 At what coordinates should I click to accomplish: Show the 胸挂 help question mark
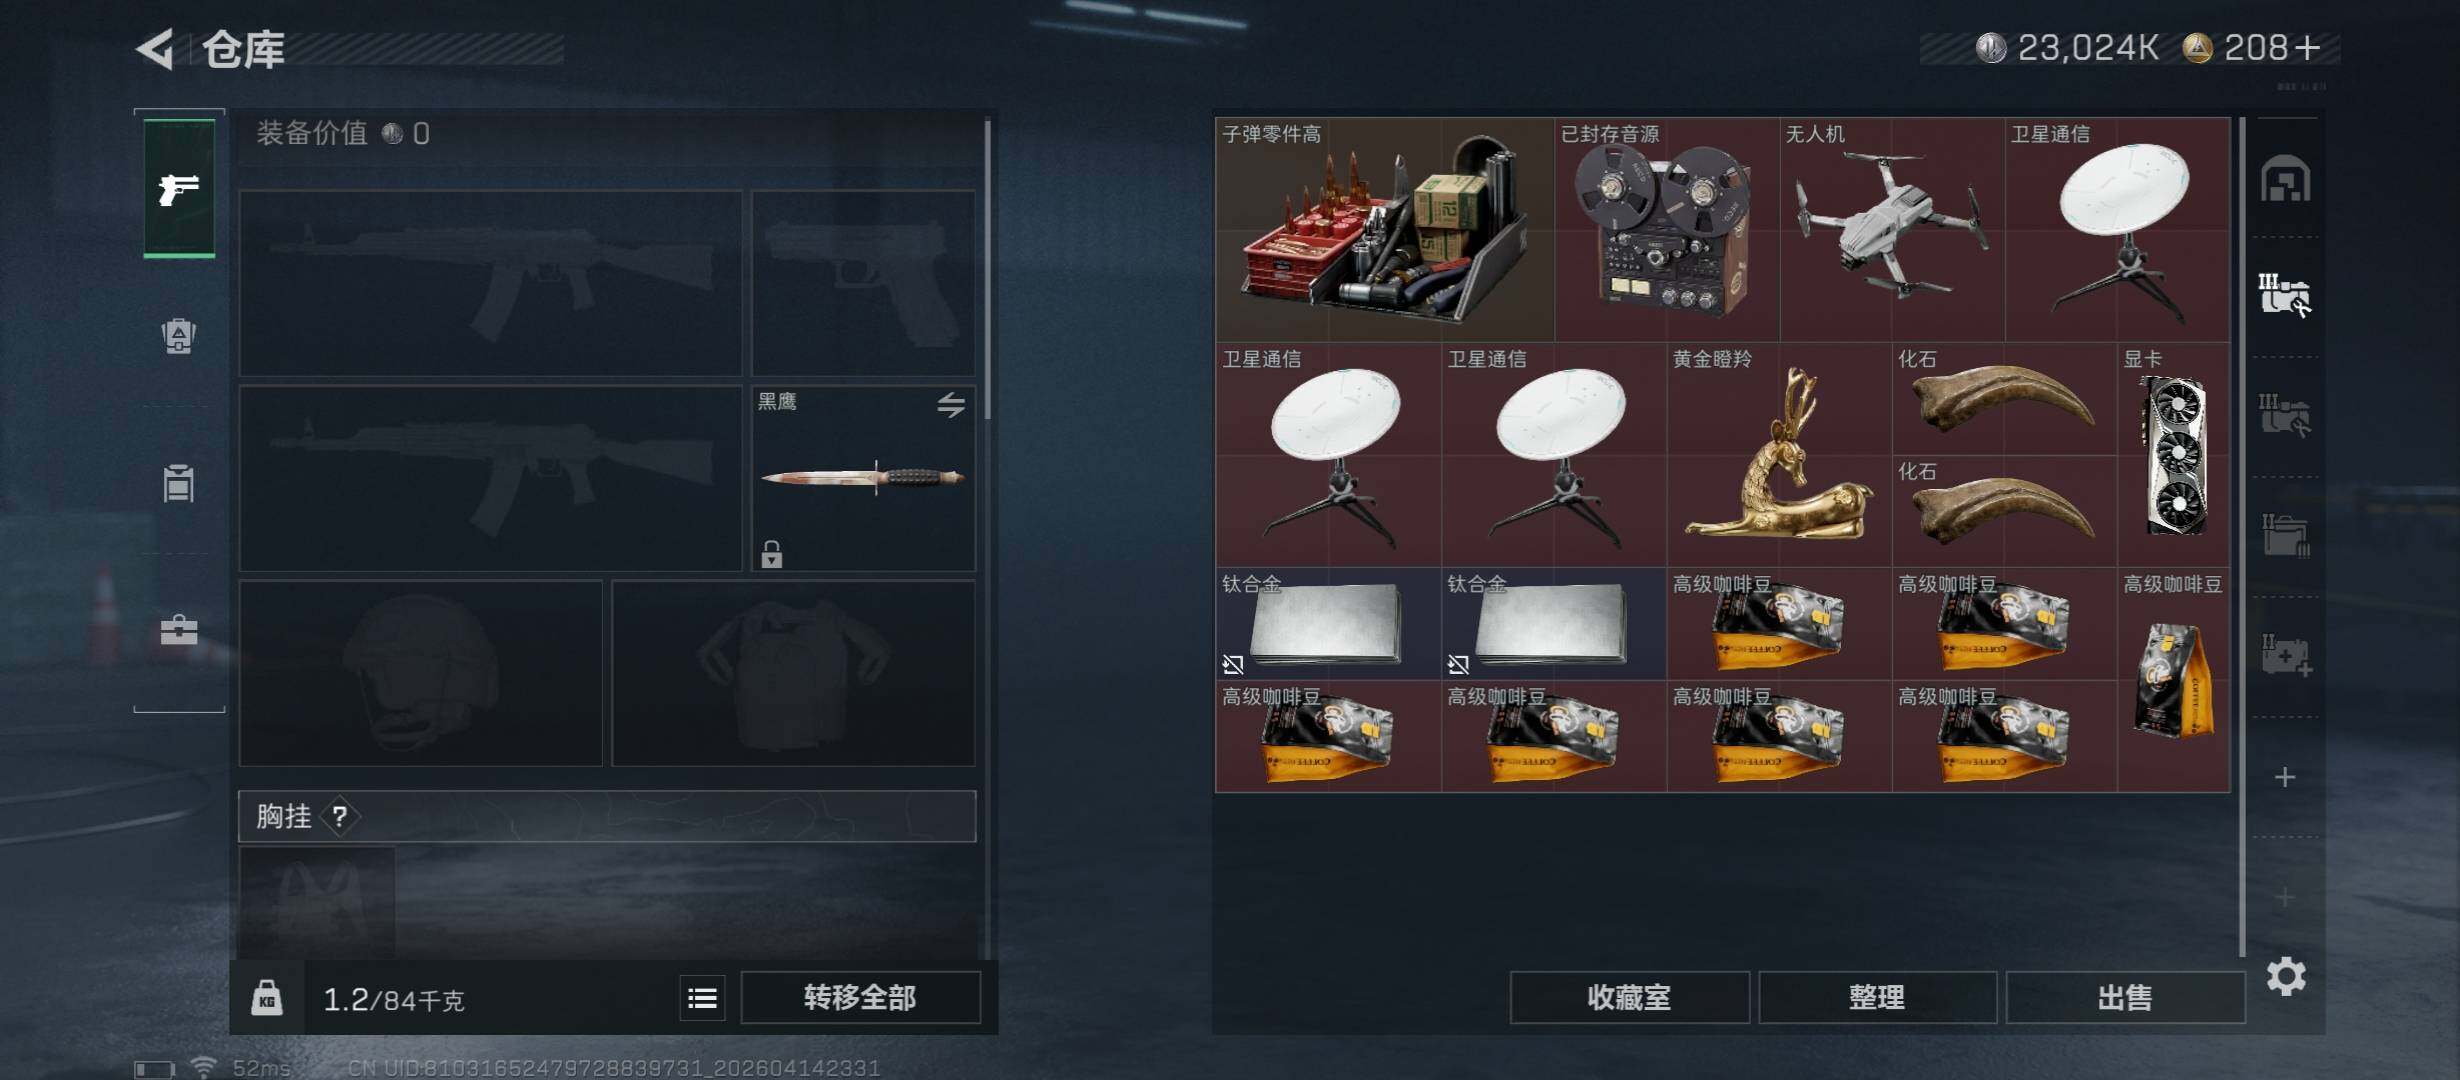(340, 817)
